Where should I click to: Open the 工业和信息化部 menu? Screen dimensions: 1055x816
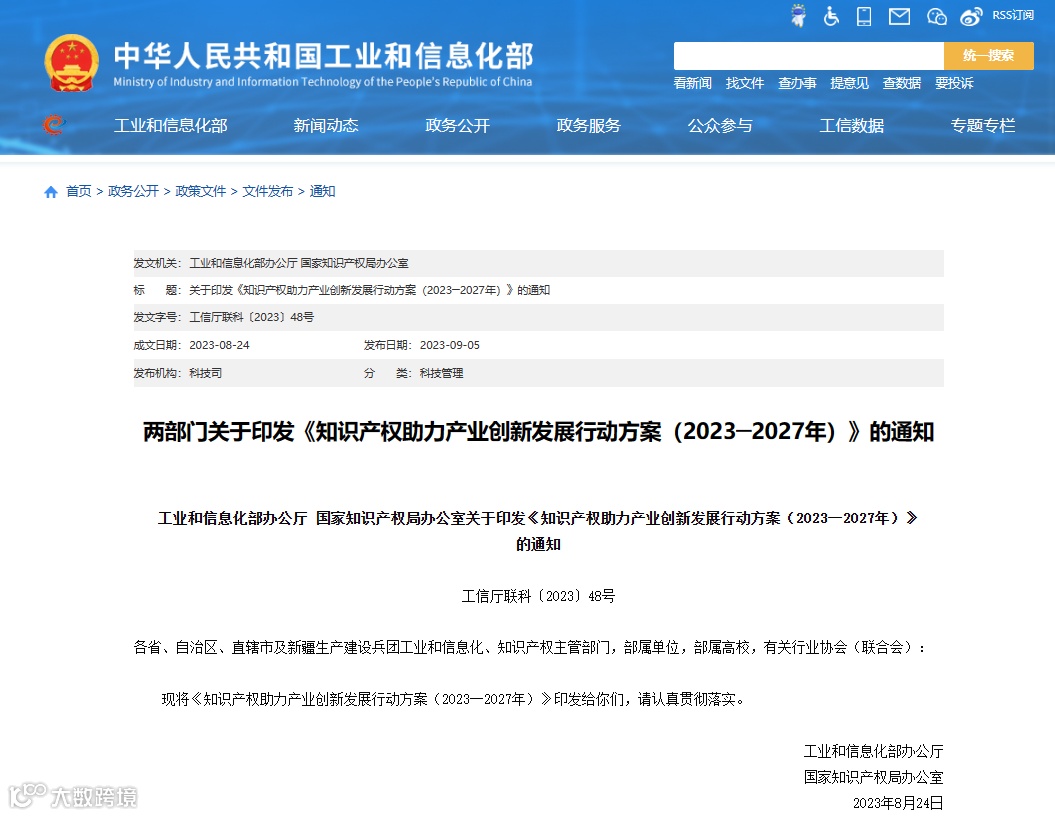point(171,126)
